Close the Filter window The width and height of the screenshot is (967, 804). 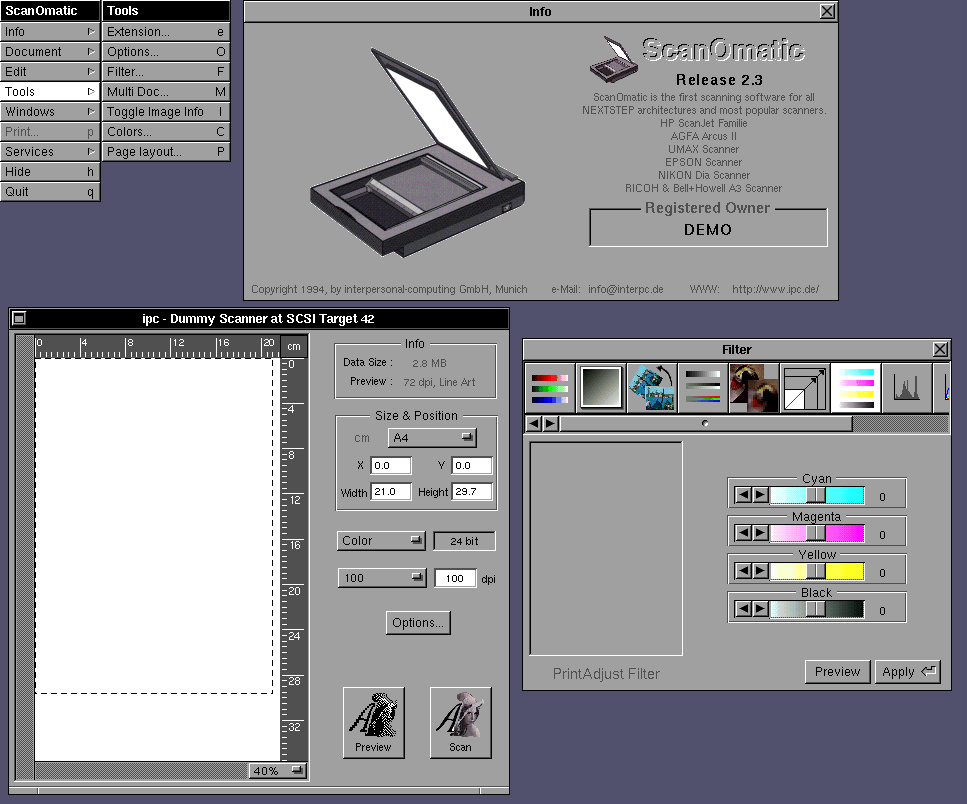940,350
